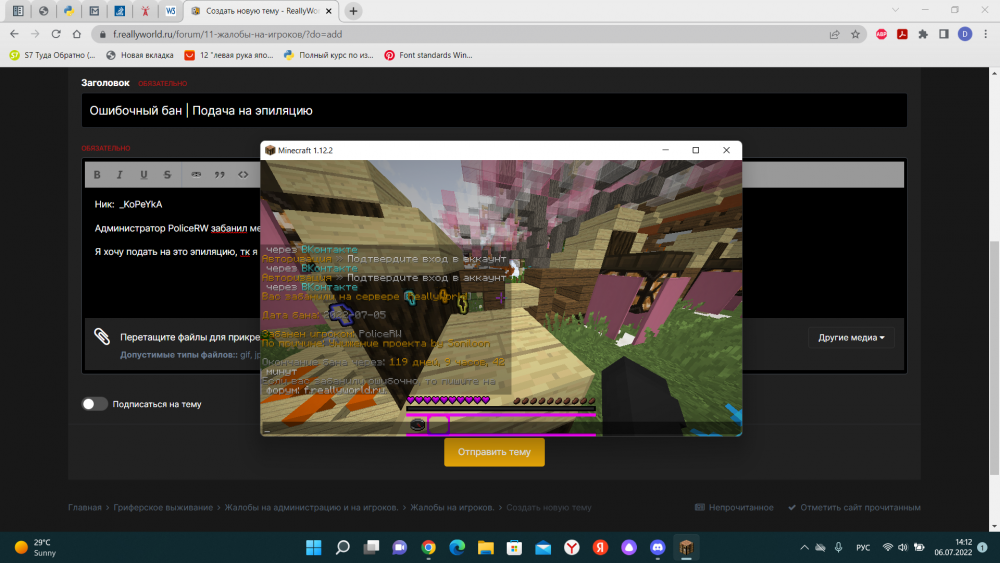This screenshot has width=1000, height=563.
Task: Open the 'Непрочитанное' link
Action: click(734, 508)
